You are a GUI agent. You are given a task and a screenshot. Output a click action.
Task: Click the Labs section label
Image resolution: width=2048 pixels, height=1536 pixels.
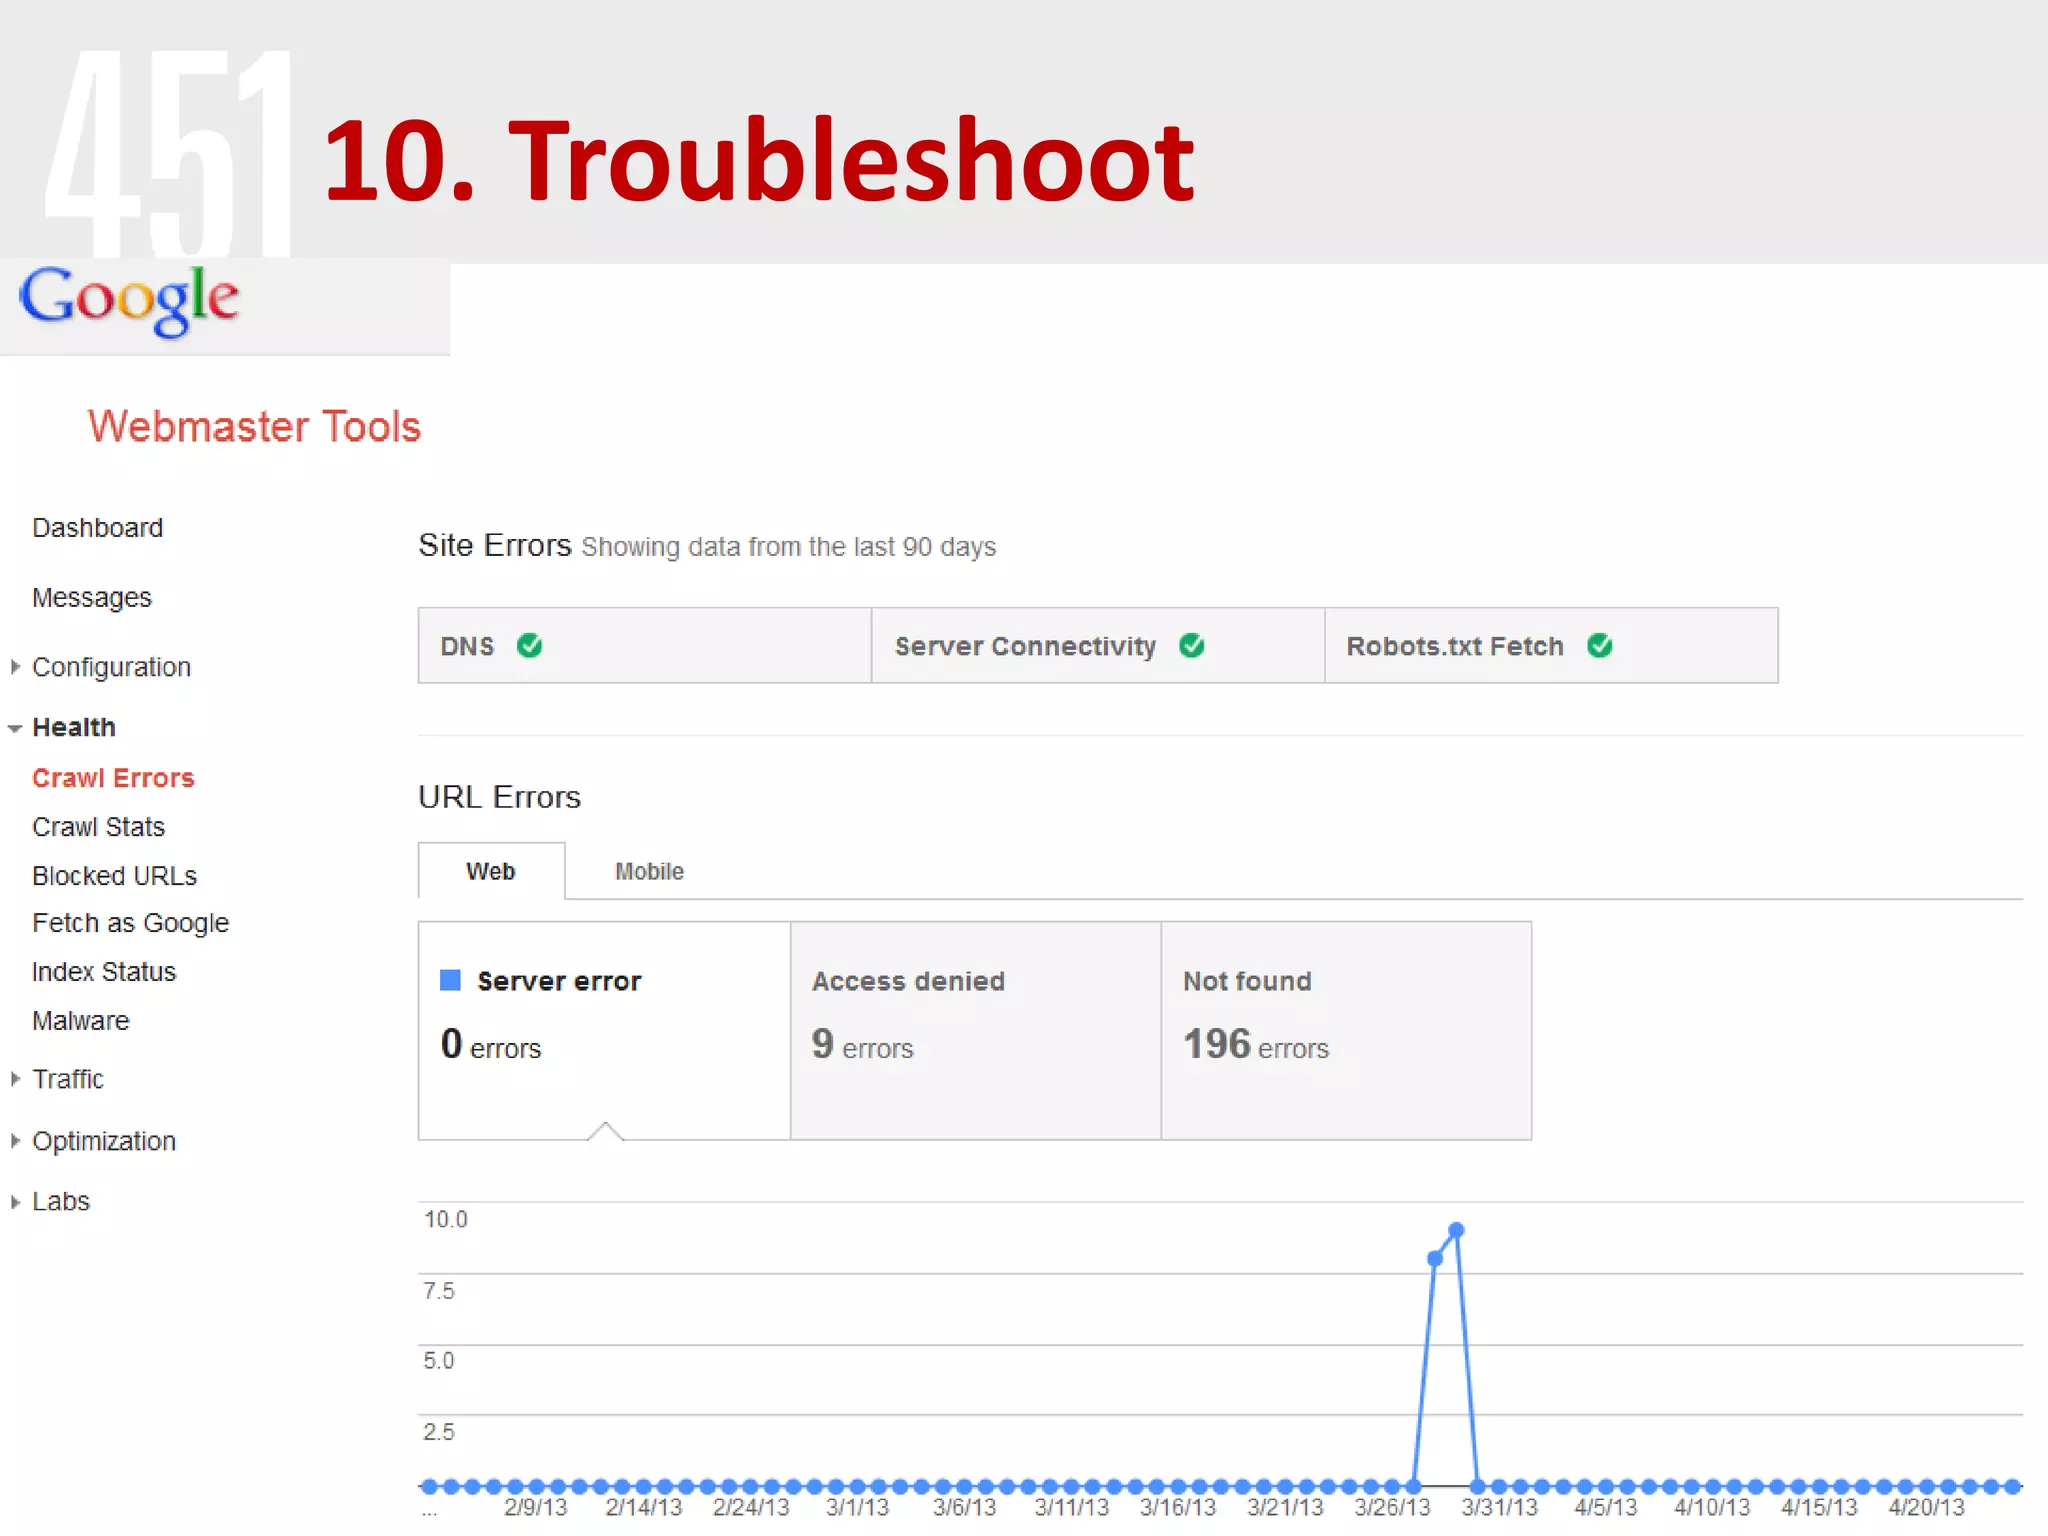point(61,1201)
